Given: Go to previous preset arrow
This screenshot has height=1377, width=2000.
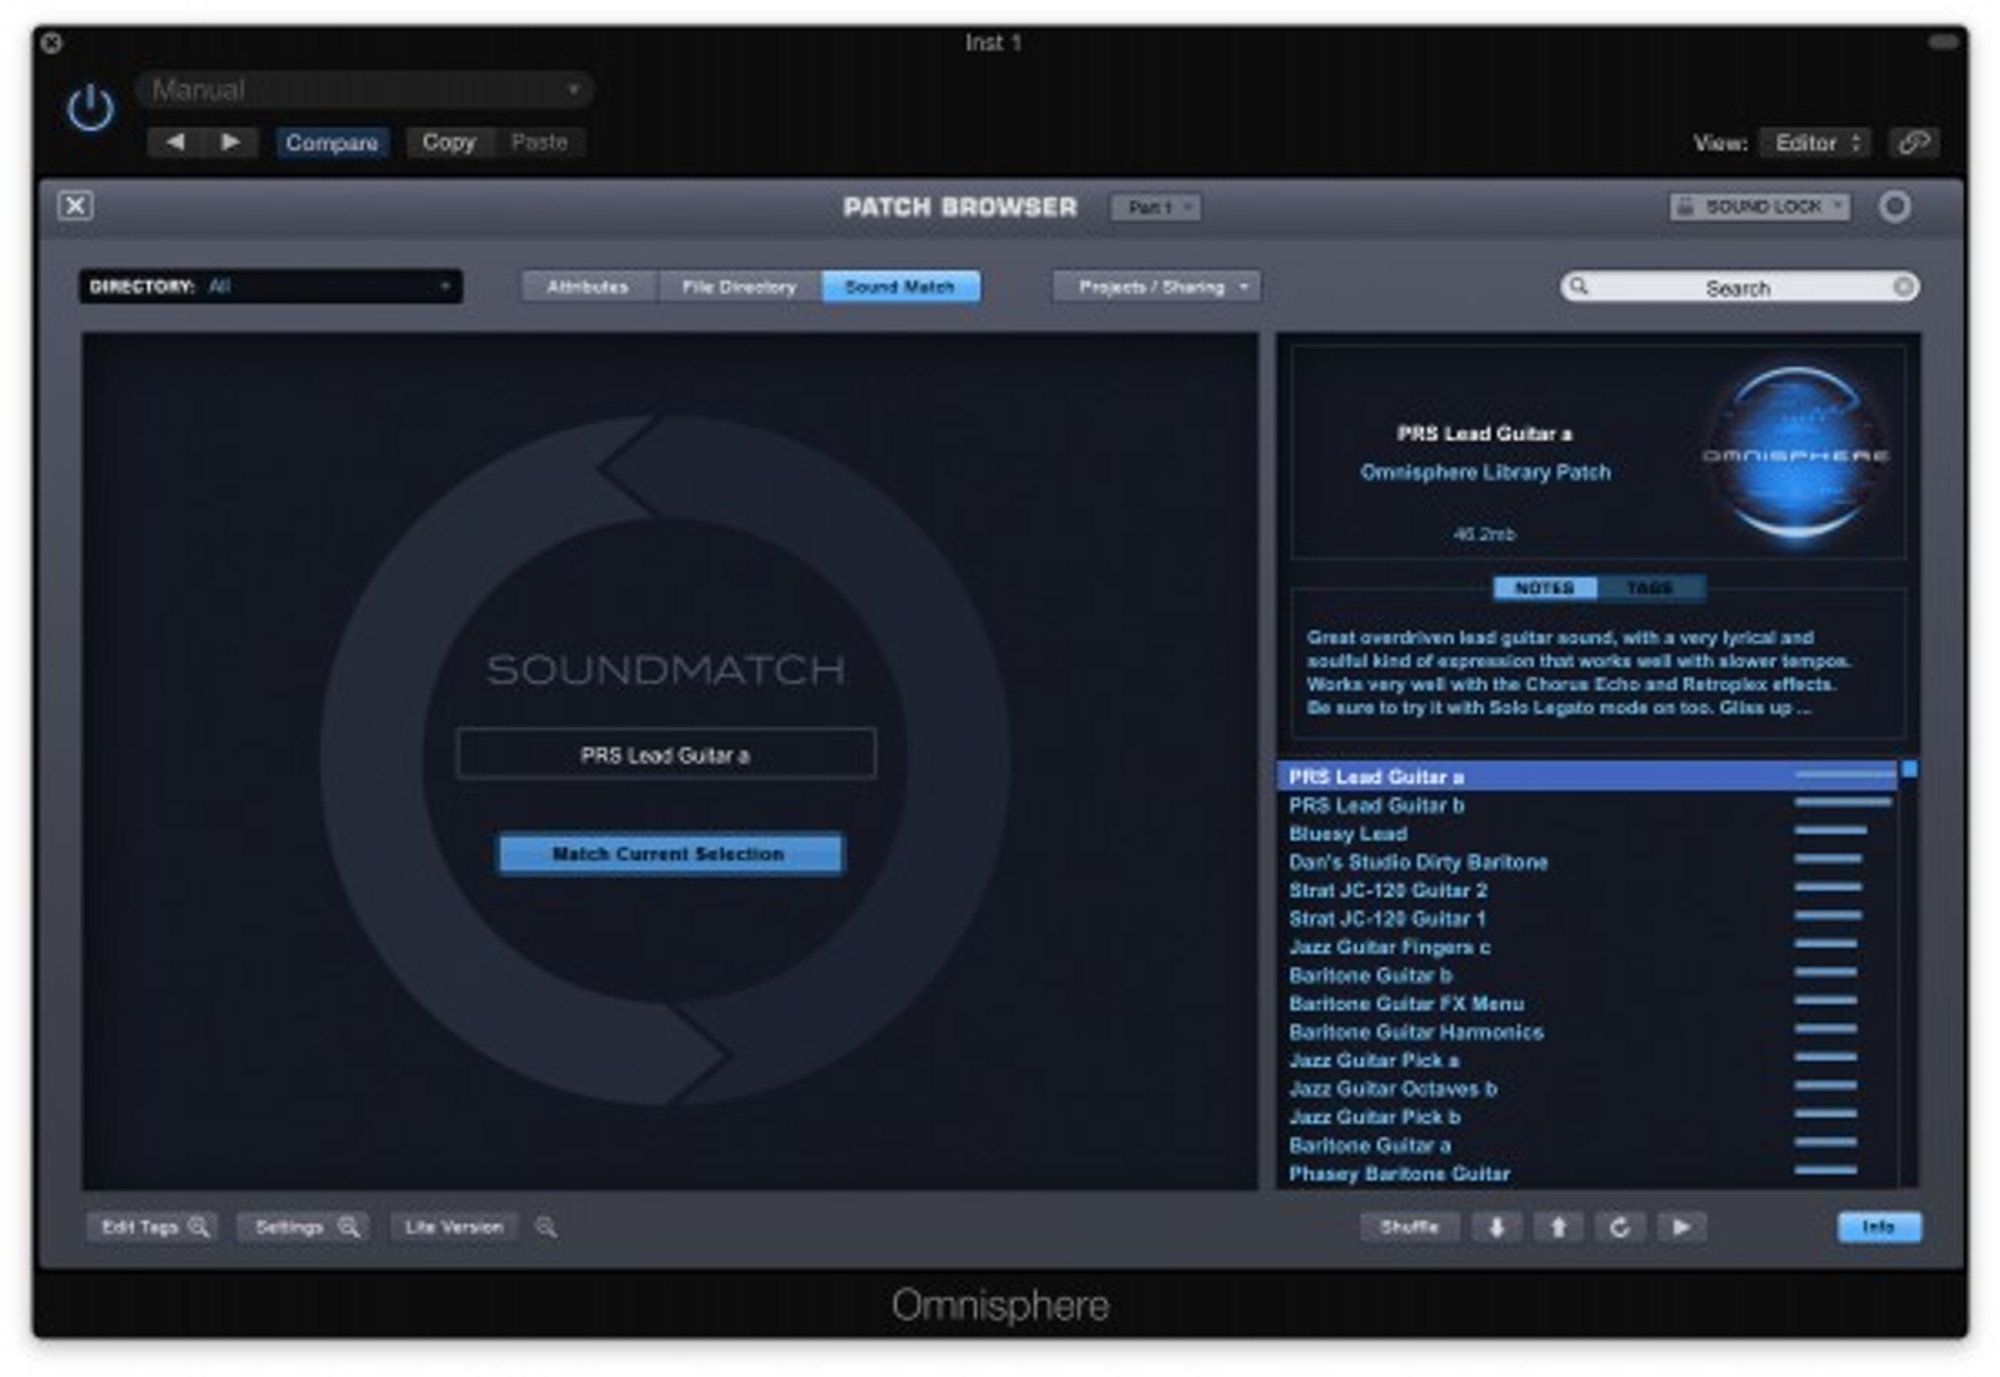Looking at the screenshot, I should point(175,142).
